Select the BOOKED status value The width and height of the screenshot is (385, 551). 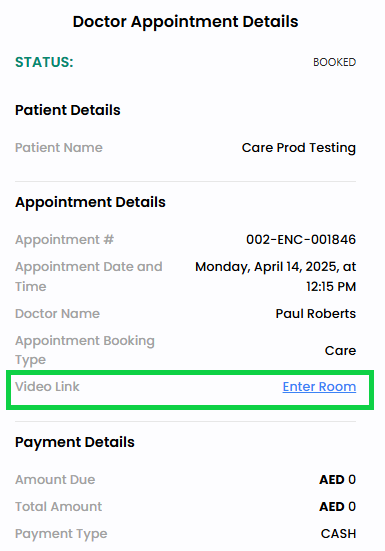click(334, 62)
